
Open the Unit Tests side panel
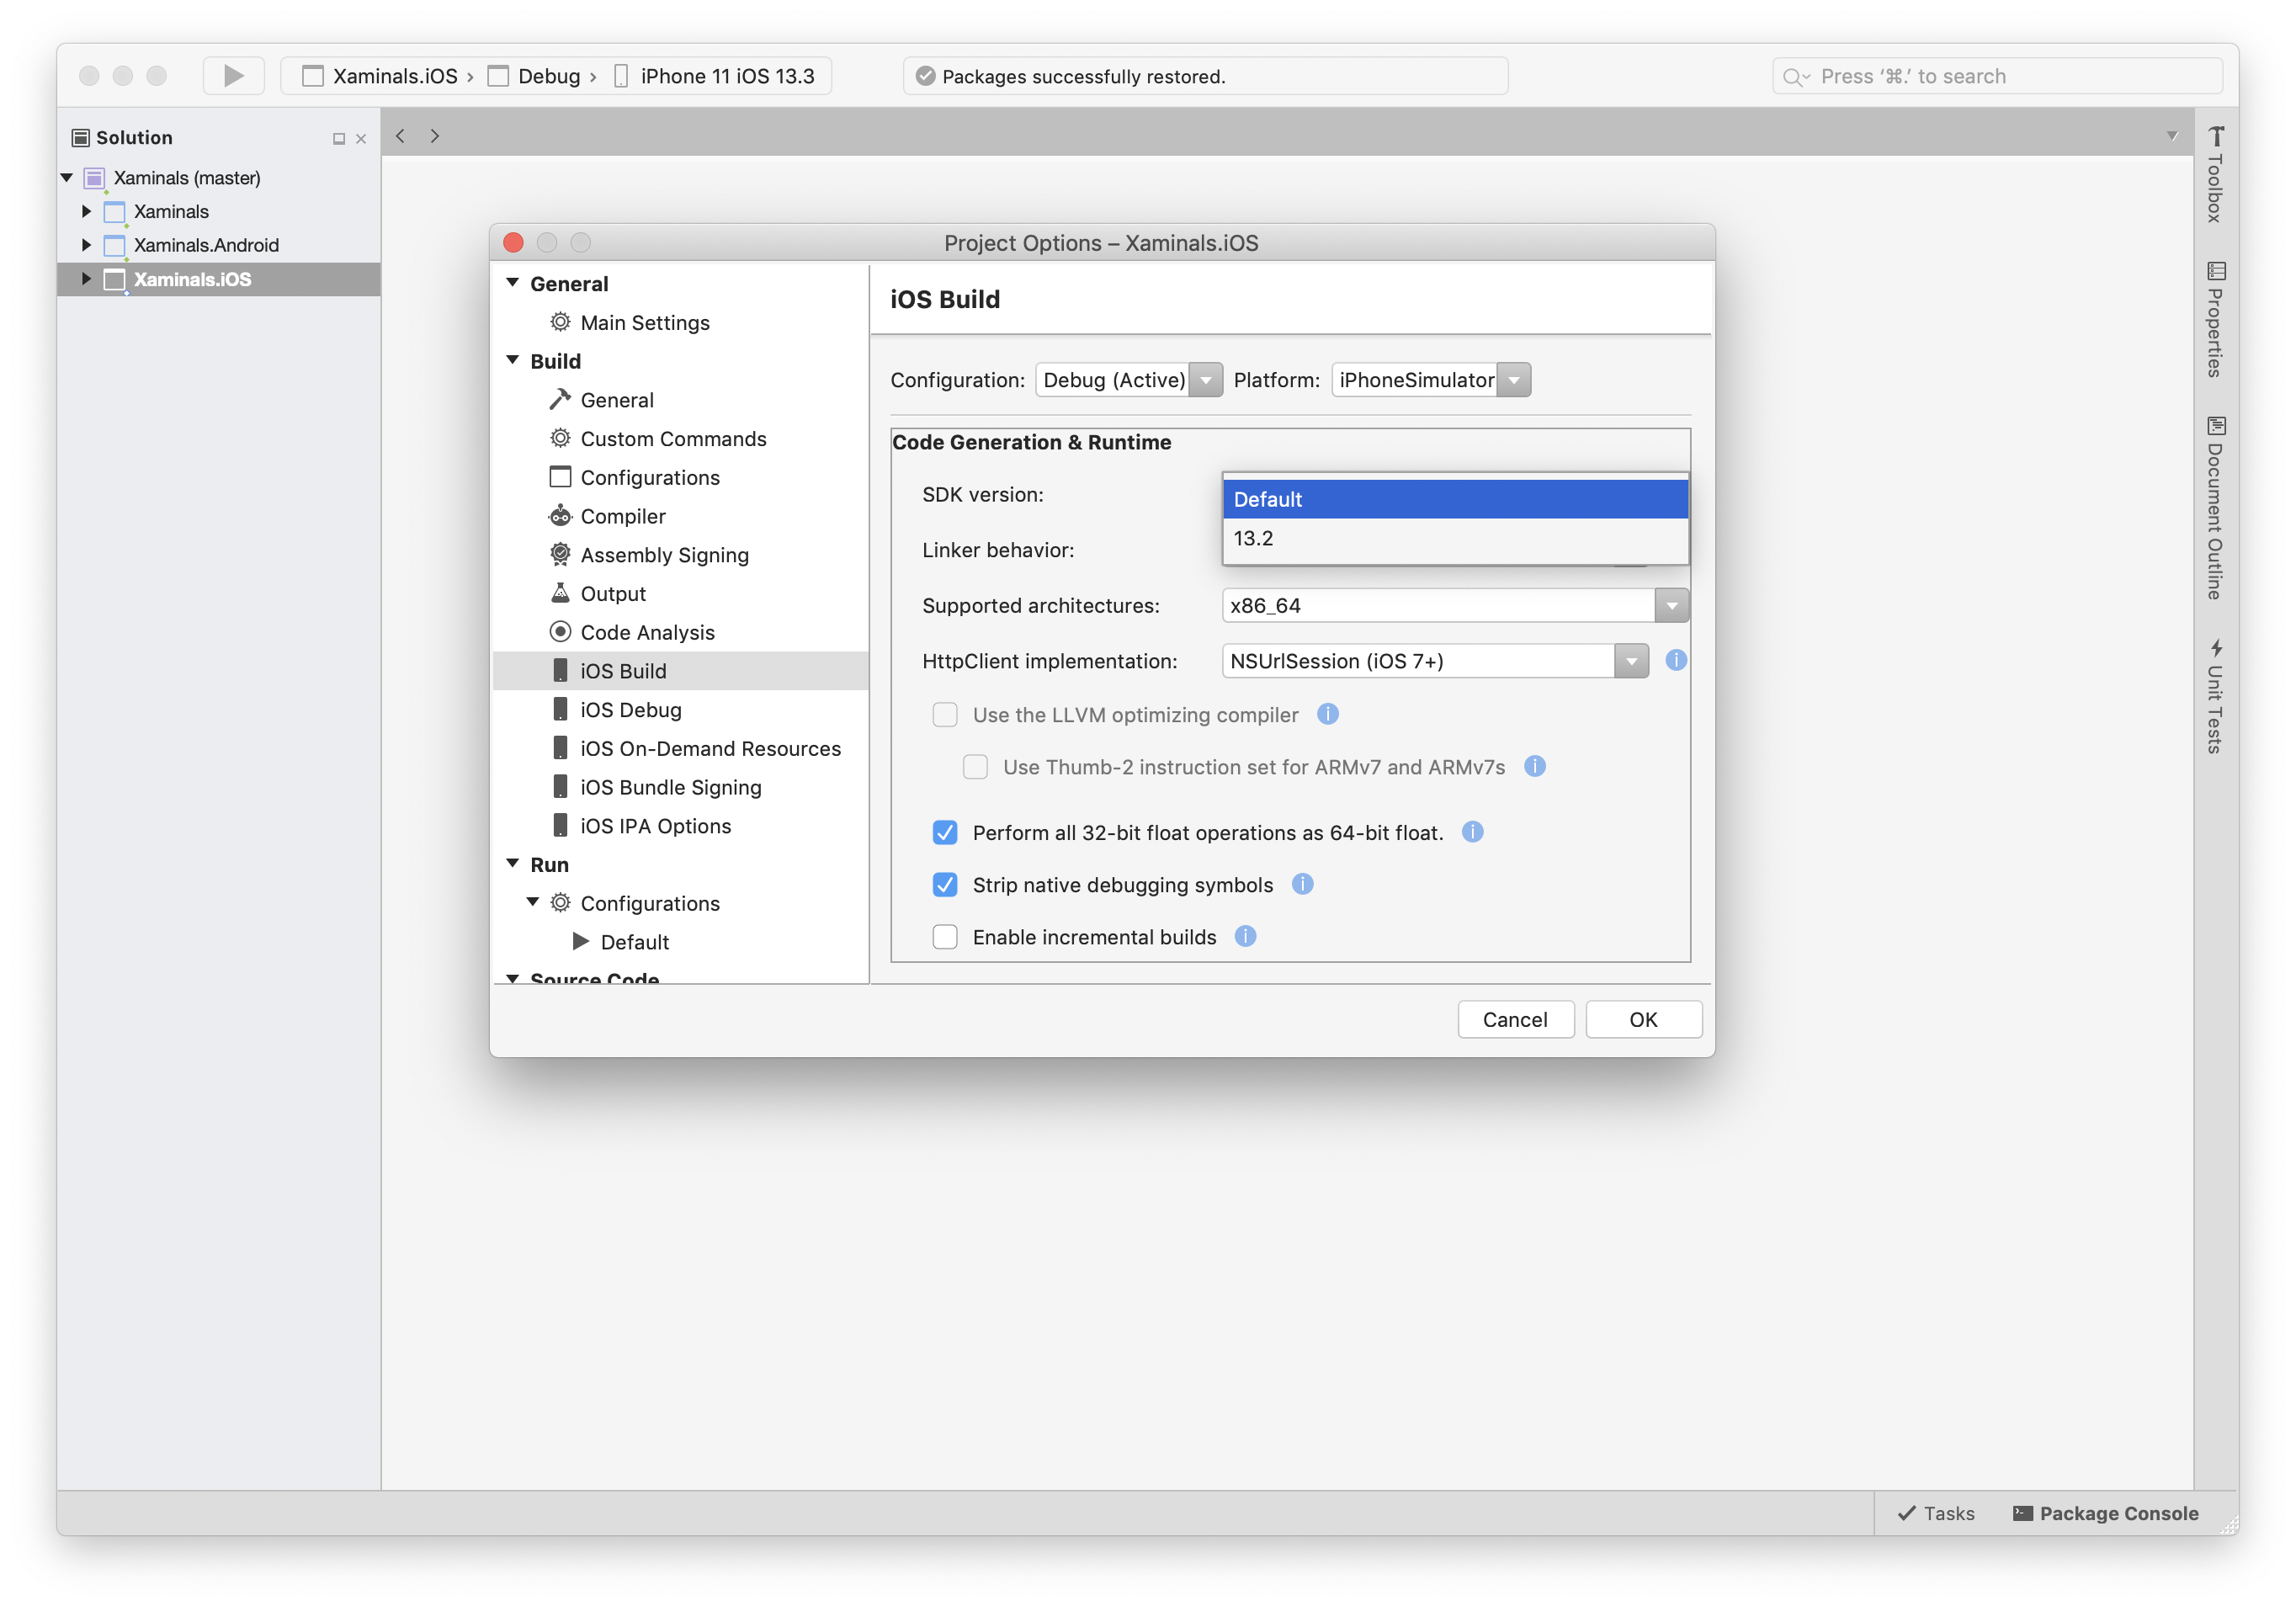(x=2215, y=696)
